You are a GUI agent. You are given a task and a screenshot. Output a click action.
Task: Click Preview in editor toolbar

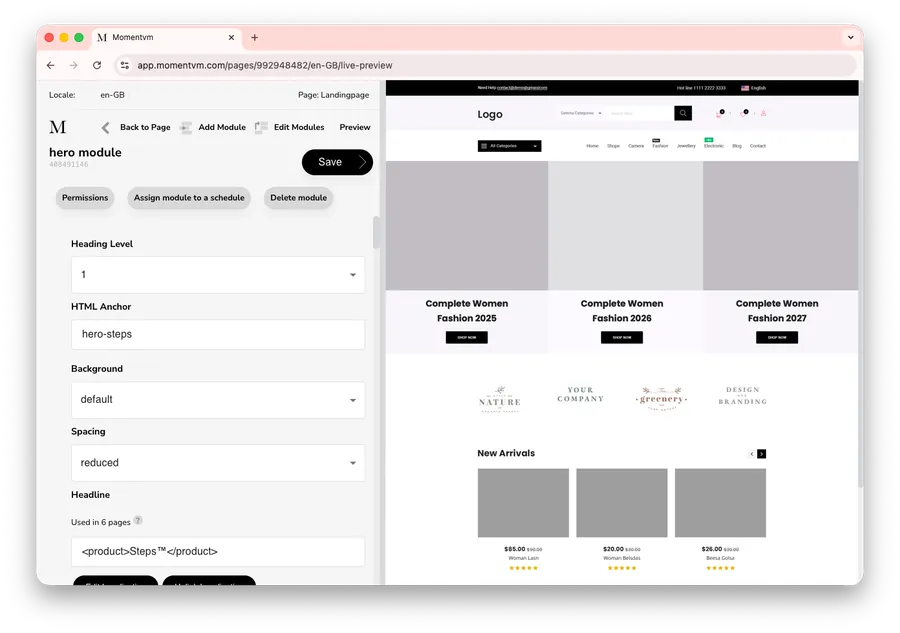coord(355,127)
